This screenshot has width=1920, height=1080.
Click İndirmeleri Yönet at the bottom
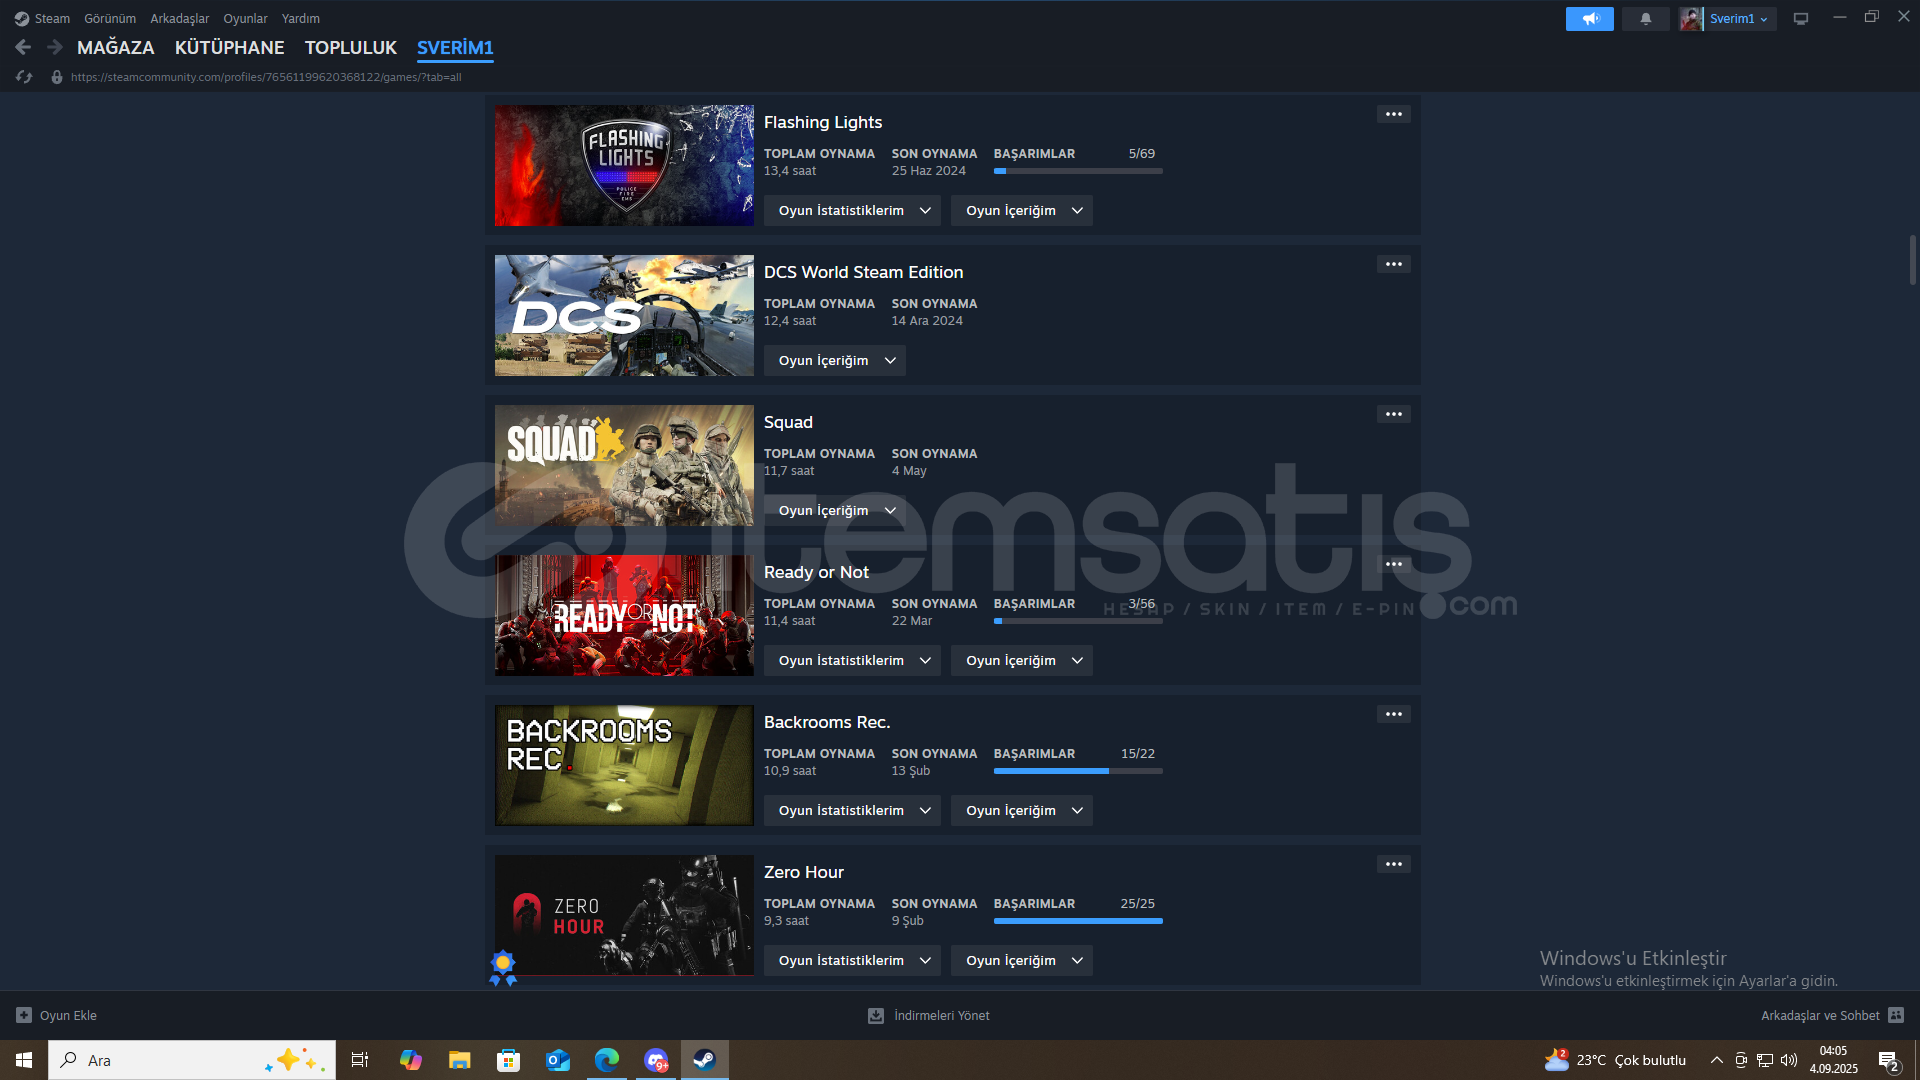tap(942, 1015)
